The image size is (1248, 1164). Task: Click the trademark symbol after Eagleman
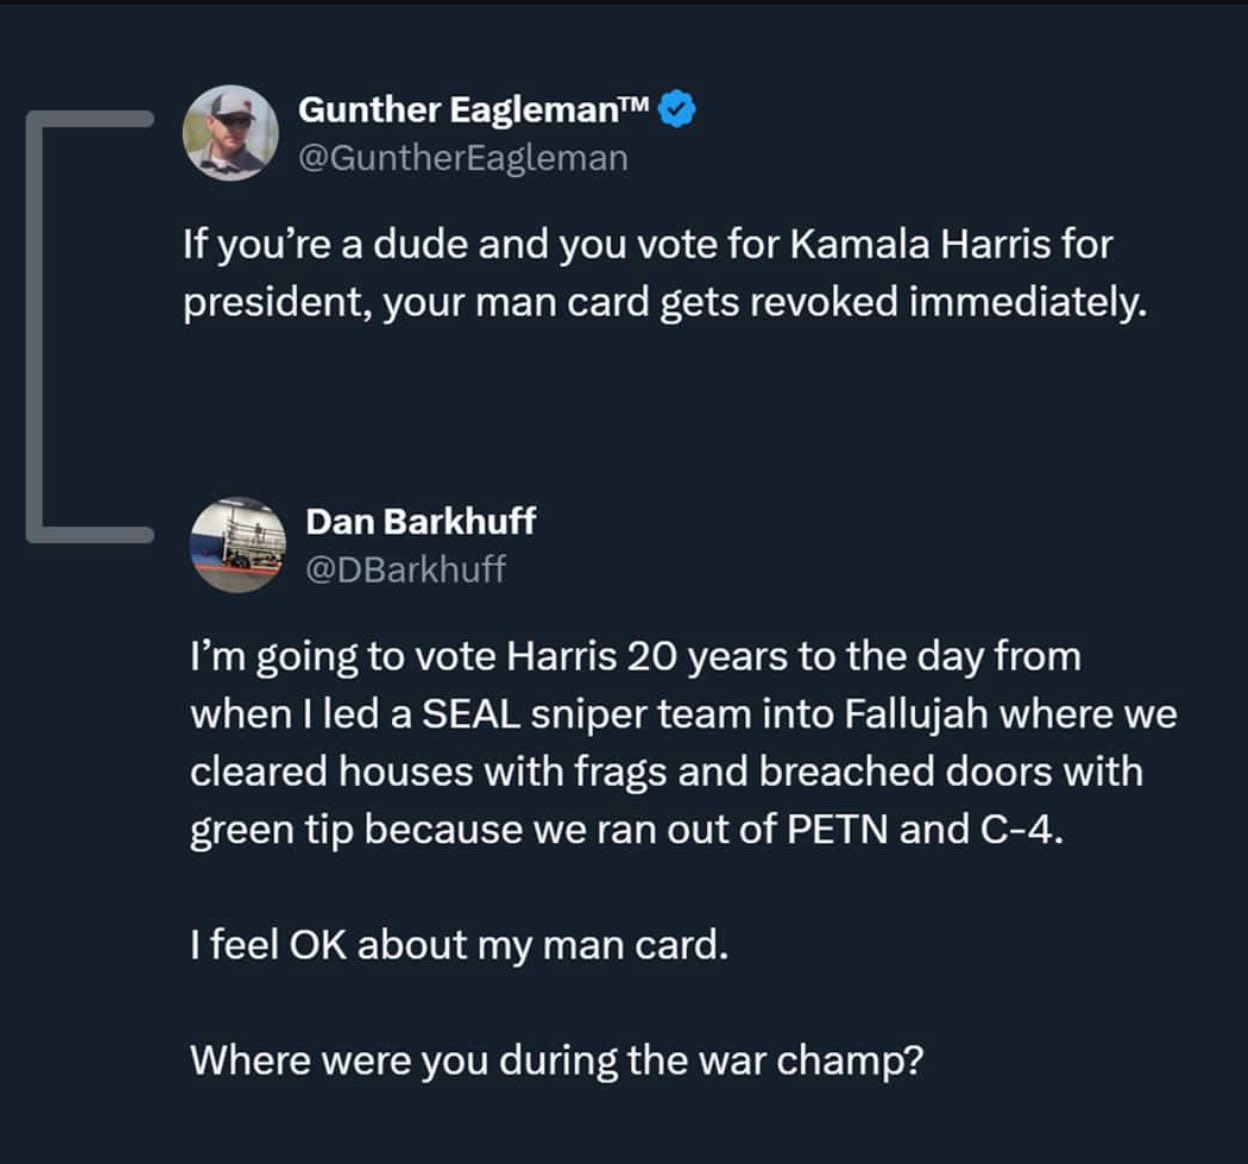638,104
